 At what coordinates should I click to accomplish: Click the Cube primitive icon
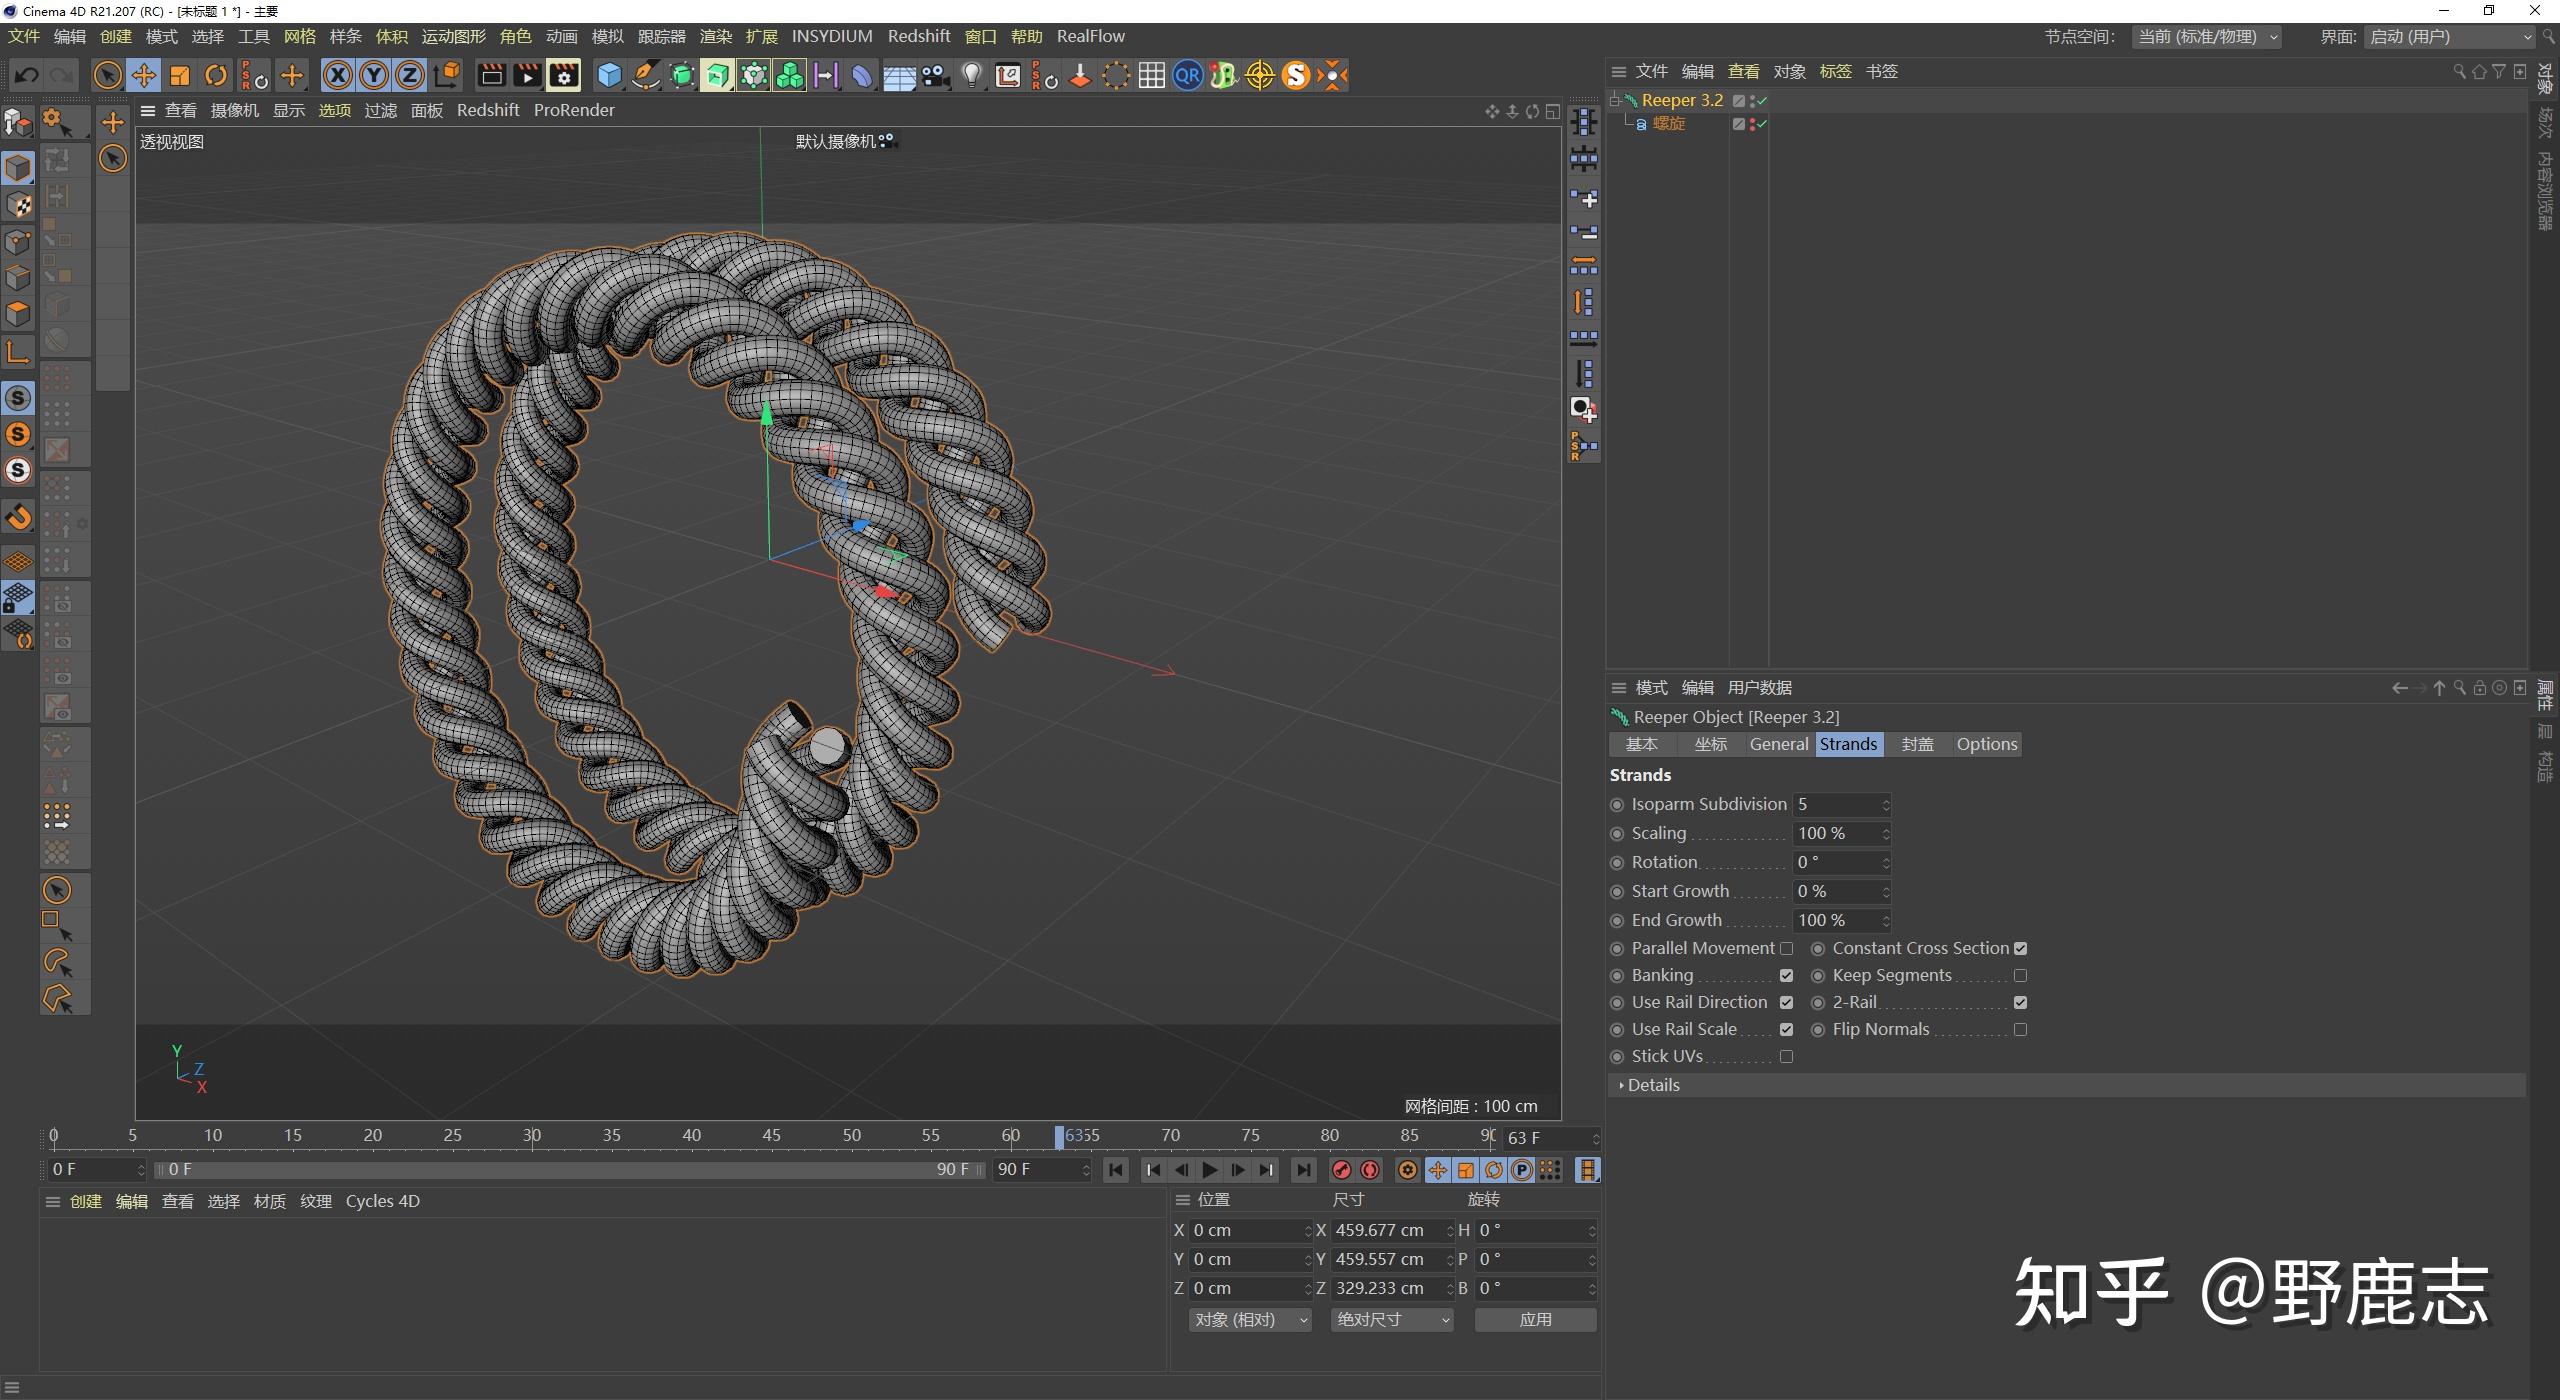[x=608, y=75]
